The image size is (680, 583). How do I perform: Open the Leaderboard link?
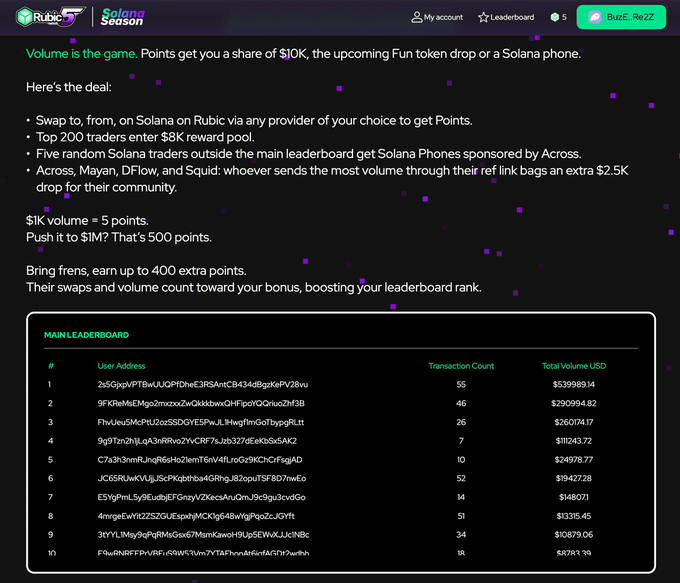coord(506,17)
